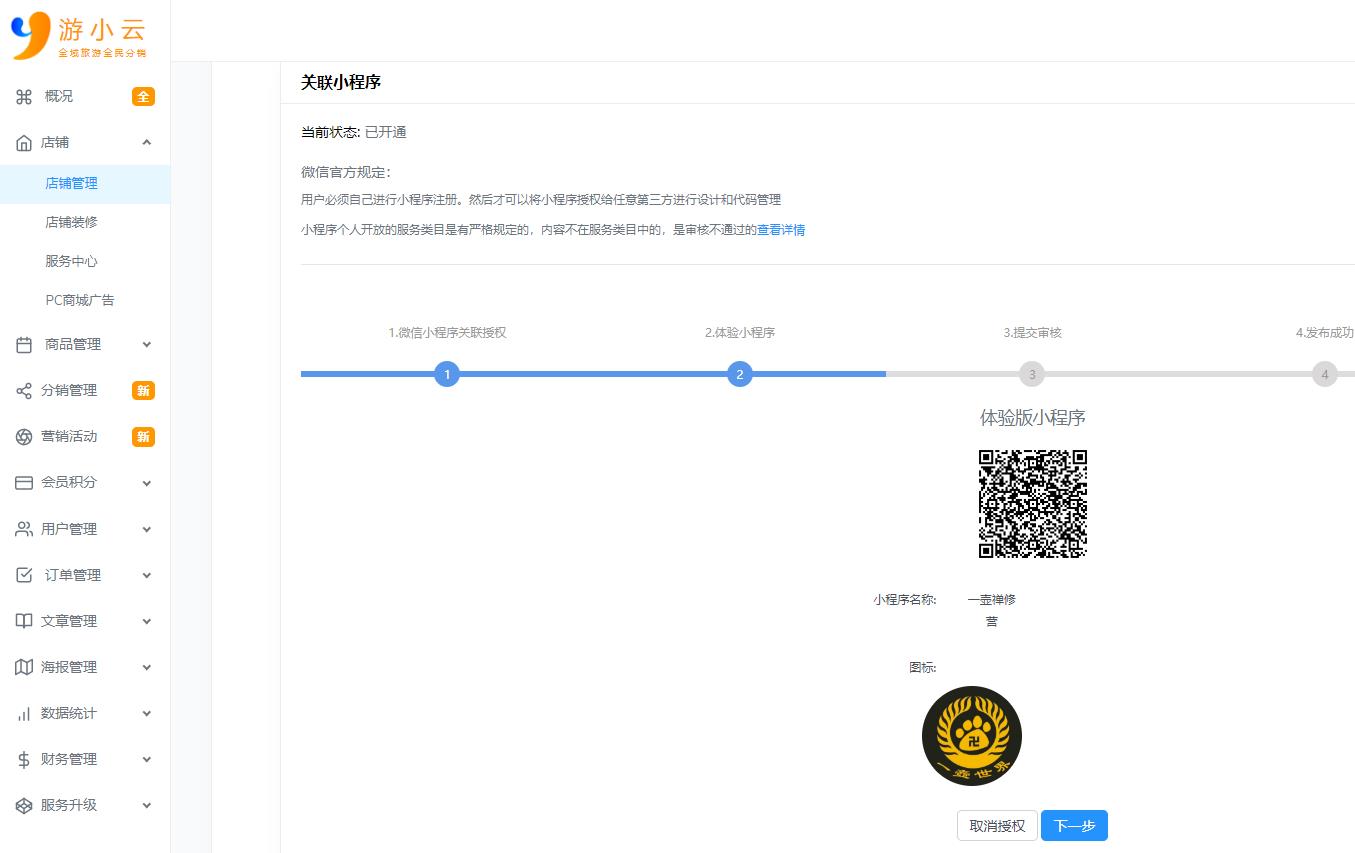1355x853 pixels.
Task: Click the 订单管理 checkbox icon
Action: pos(24,575)
